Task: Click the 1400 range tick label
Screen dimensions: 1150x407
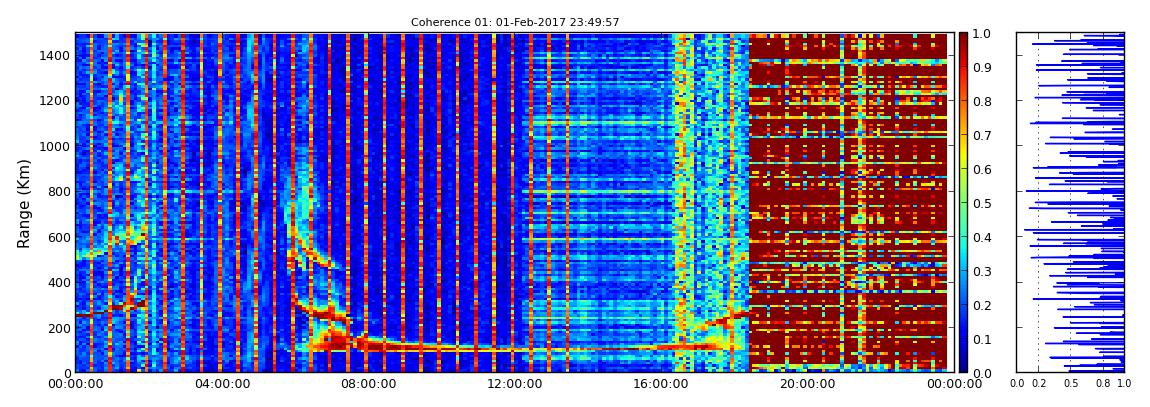Action: click(x=55, y=56)
